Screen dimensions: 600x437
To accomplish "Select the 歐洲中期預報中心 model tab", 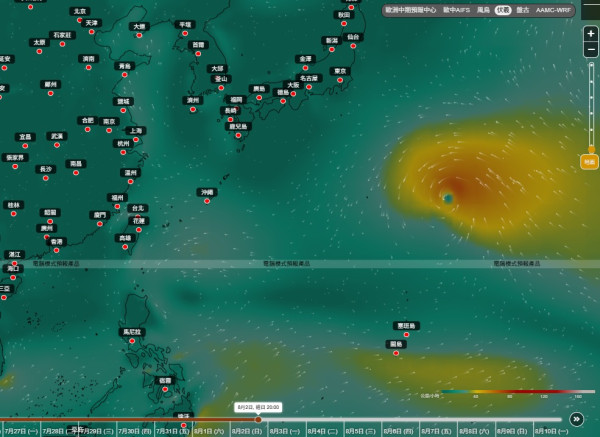I will click(x=411, y=10).
